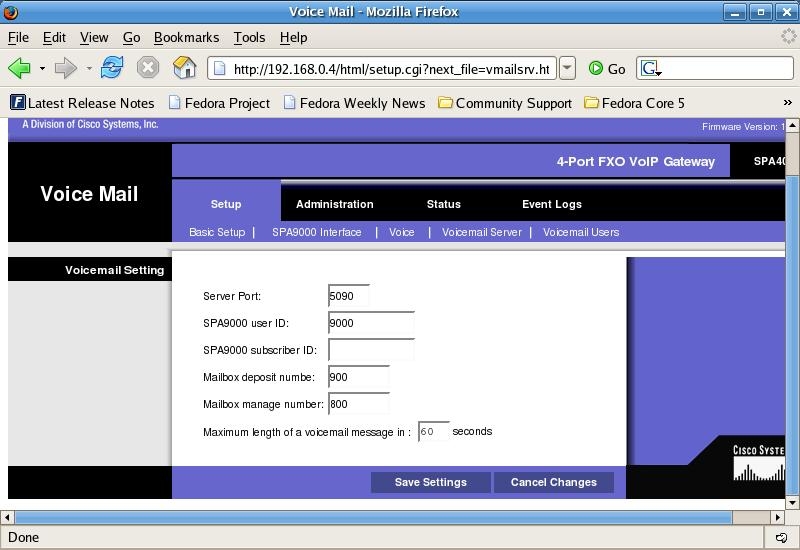Click the Forward arrow navigation icon
Screen dimensions: 800x550
click(x=66, y=68)
